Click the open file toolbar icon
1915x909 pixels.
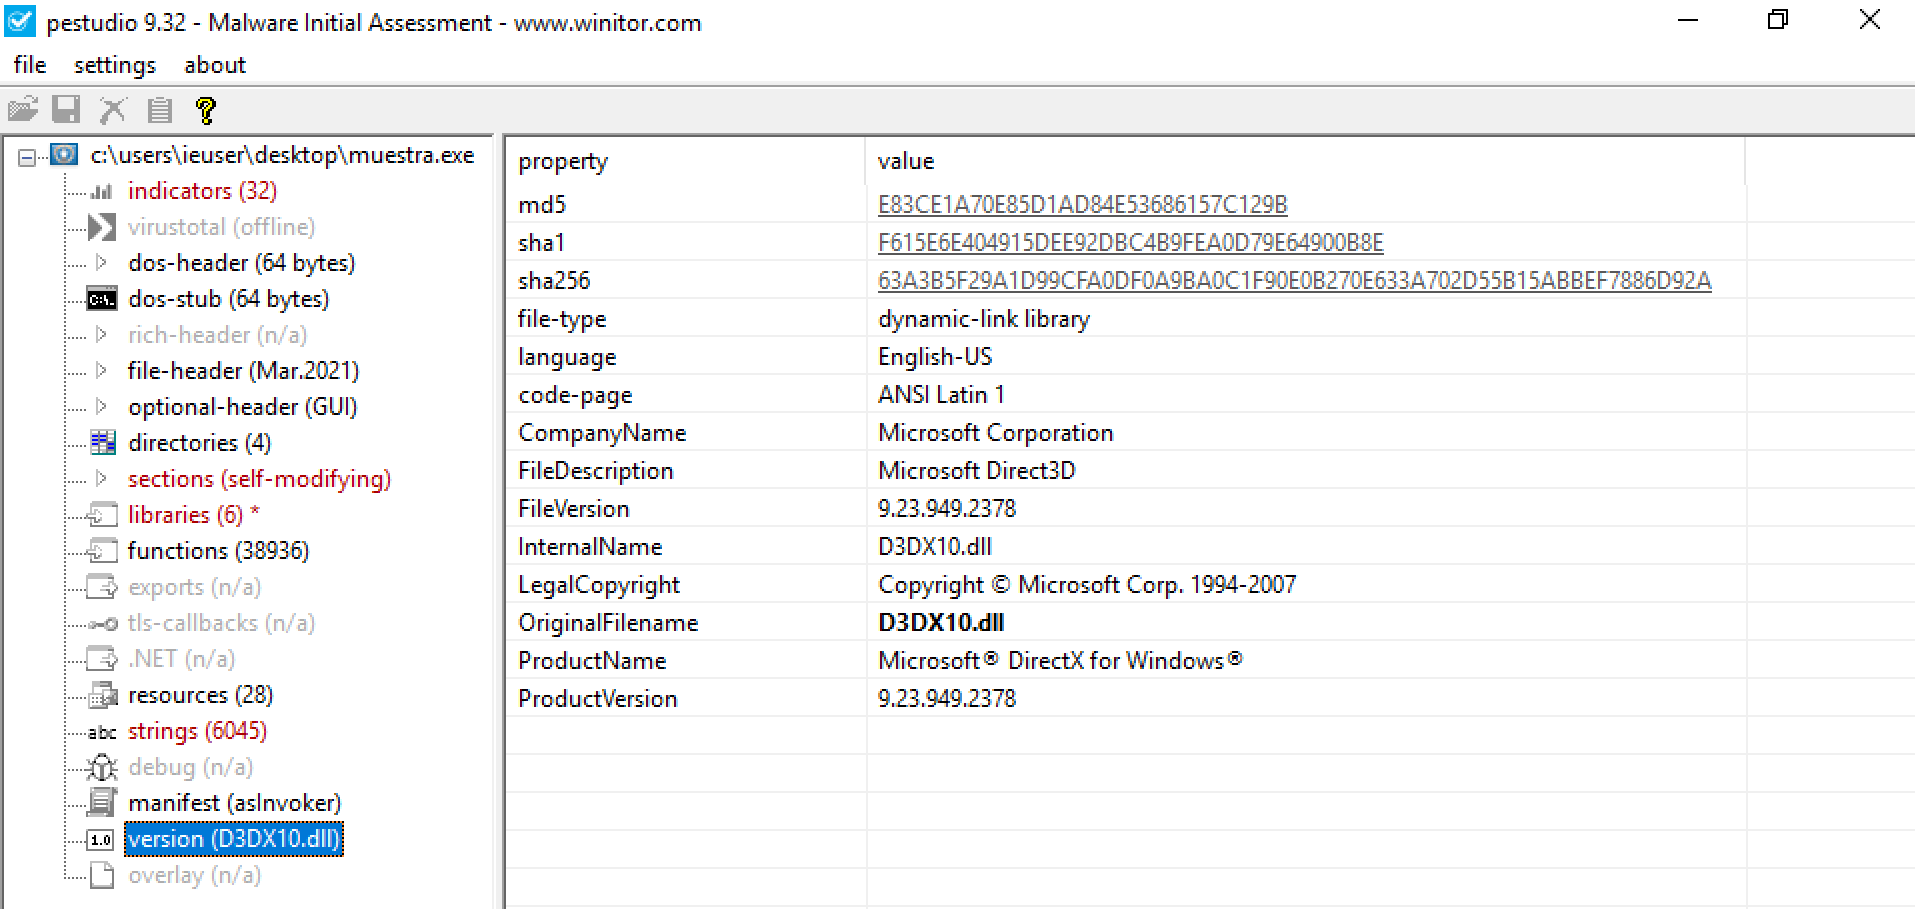click(23, 109)
